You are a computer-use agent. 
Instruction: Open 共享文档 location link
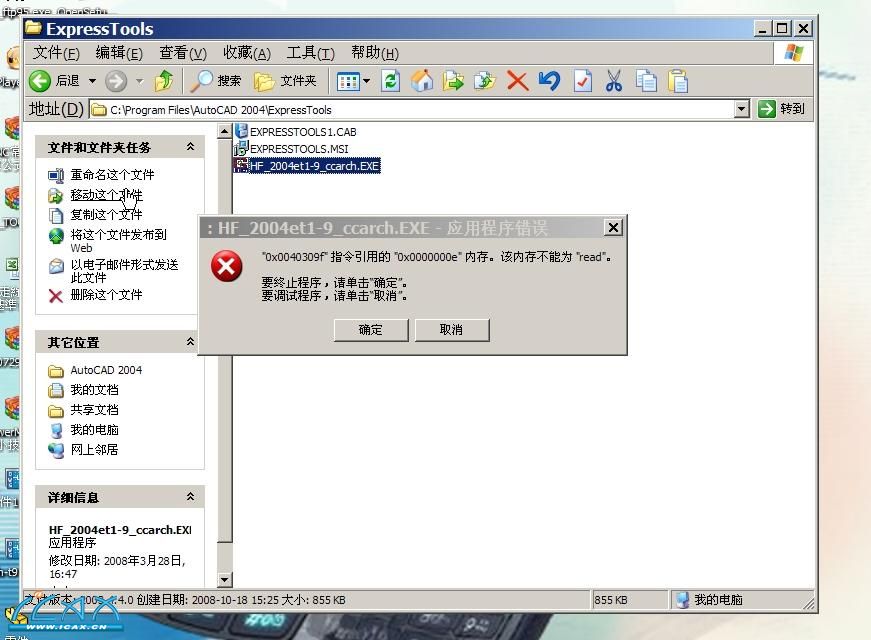[94, 410]
